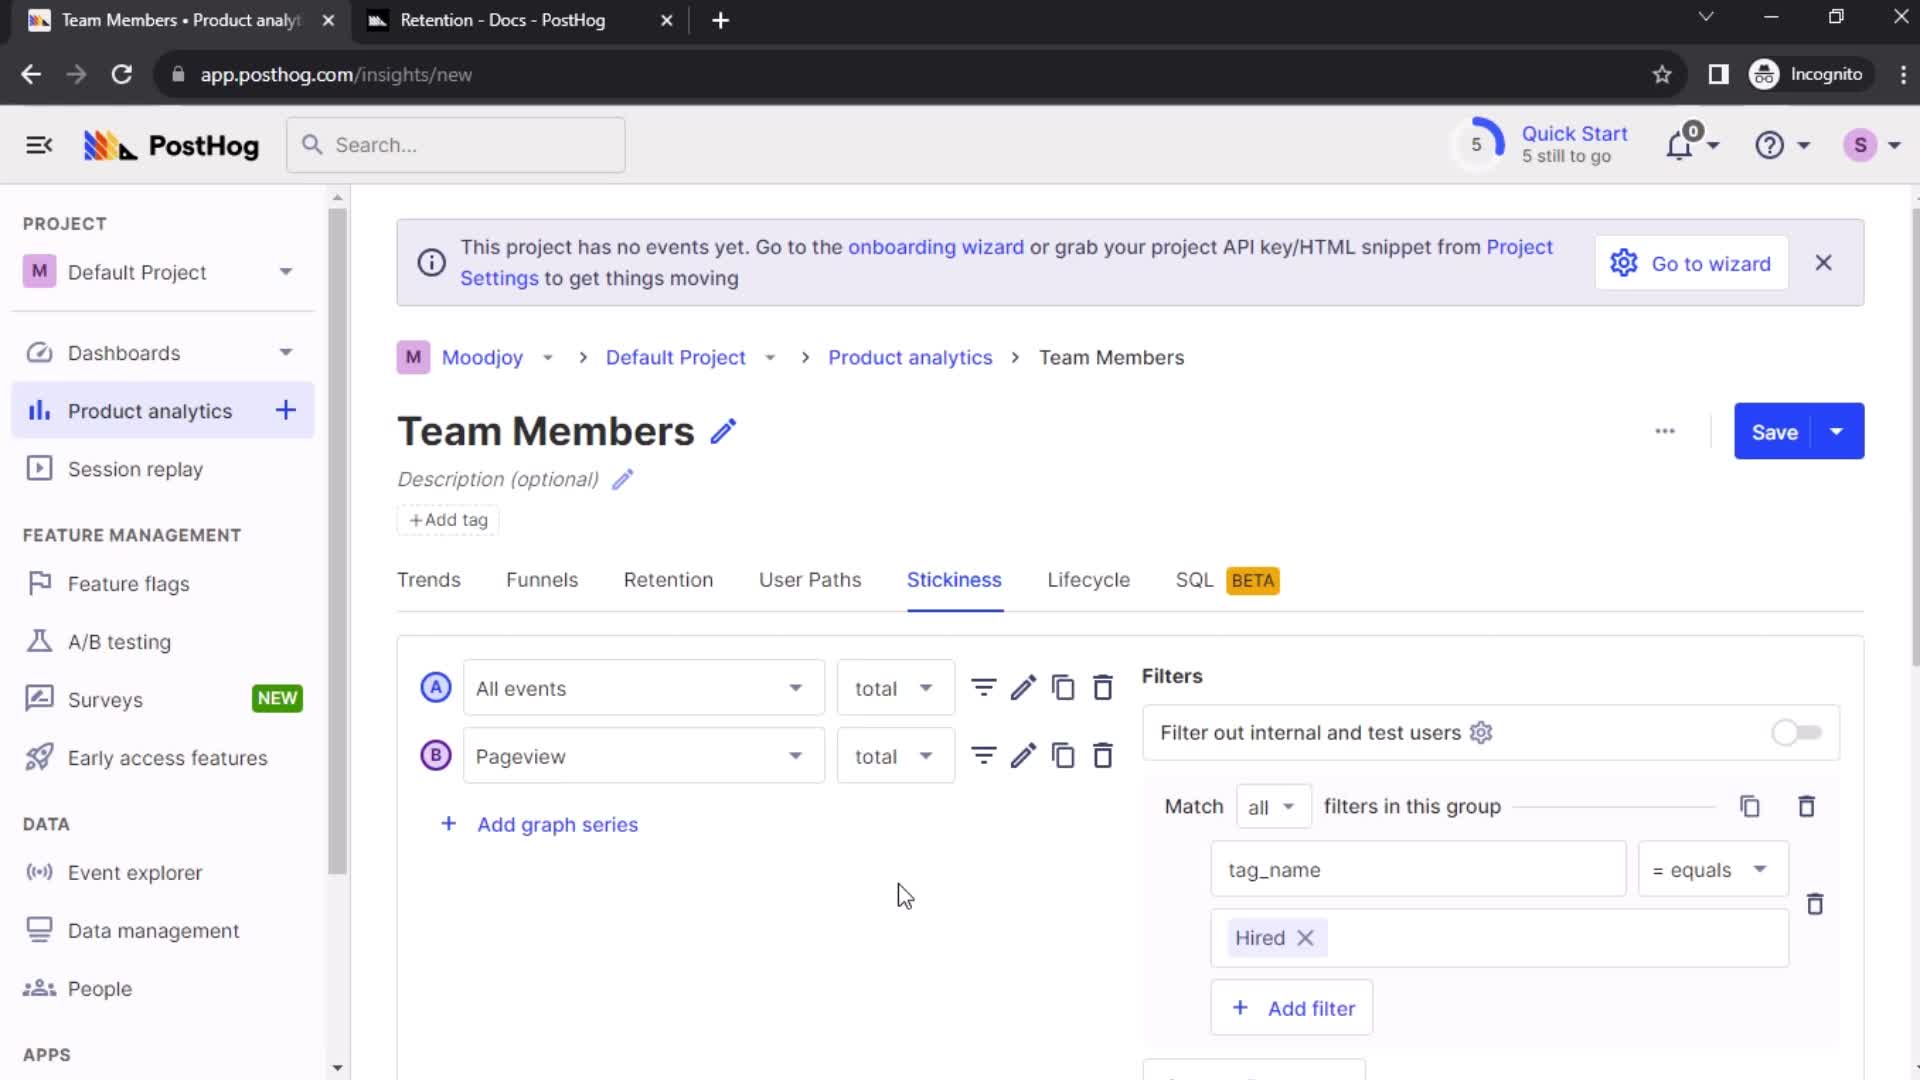Click the copy icon next to Match group
The width and height of the screenshot is (1920, 1080).
1751,806
